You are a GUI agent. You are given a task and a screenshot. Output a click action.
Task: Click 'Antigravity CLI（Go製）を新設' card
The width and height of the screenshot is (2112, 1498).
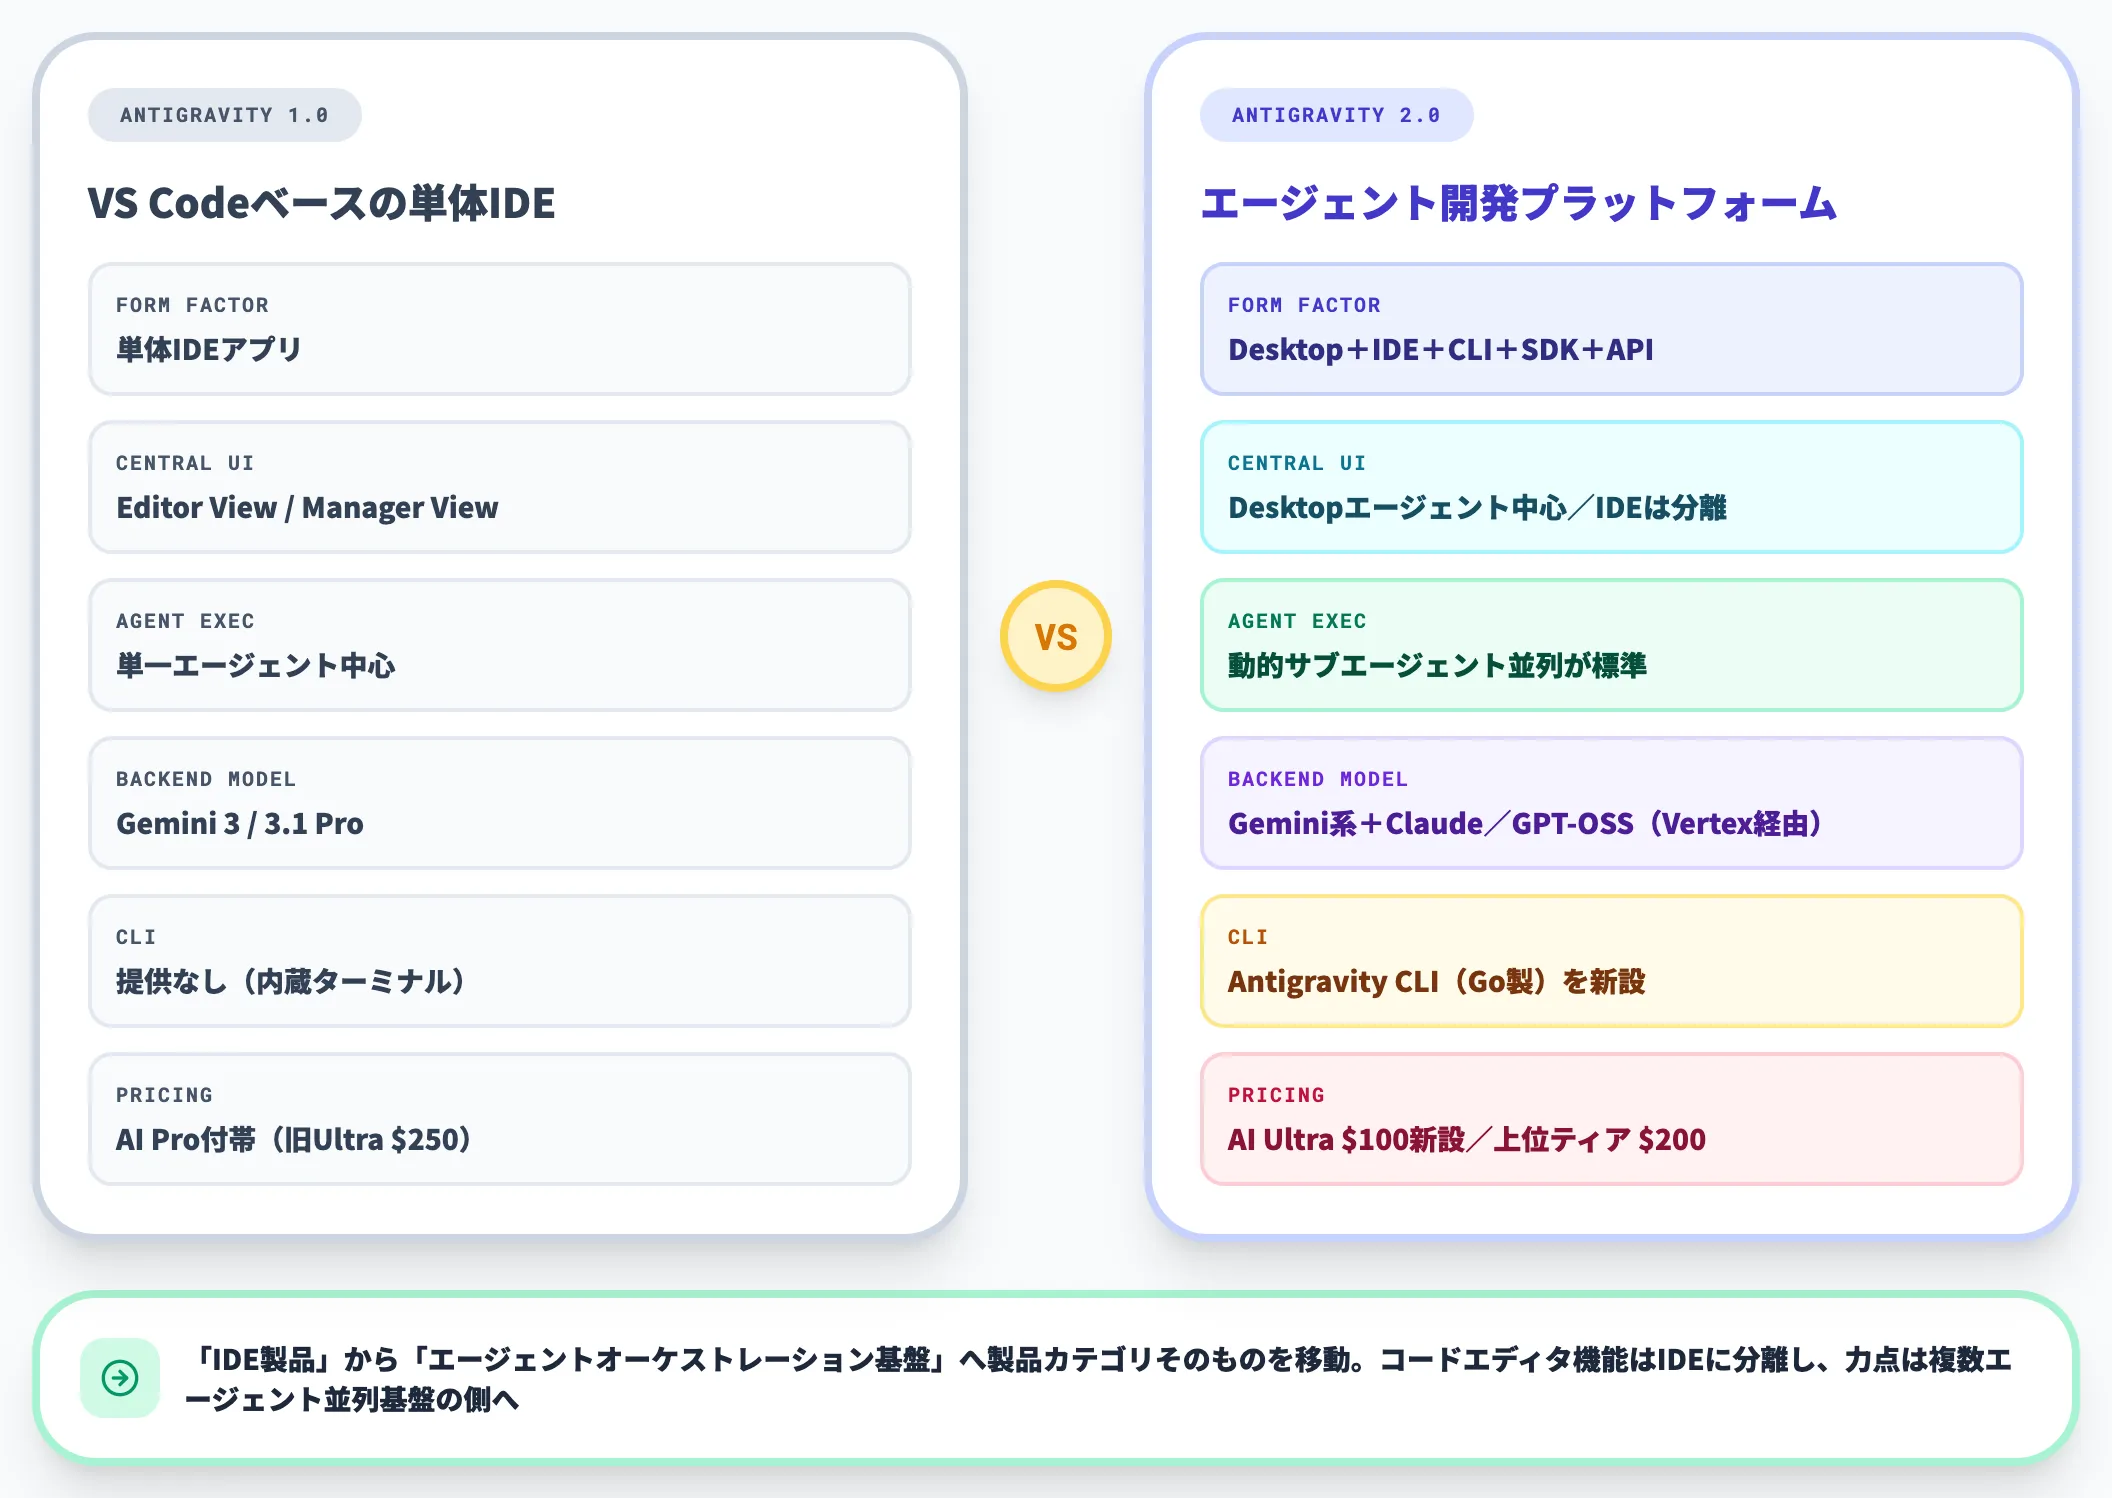coord(1612,961)
